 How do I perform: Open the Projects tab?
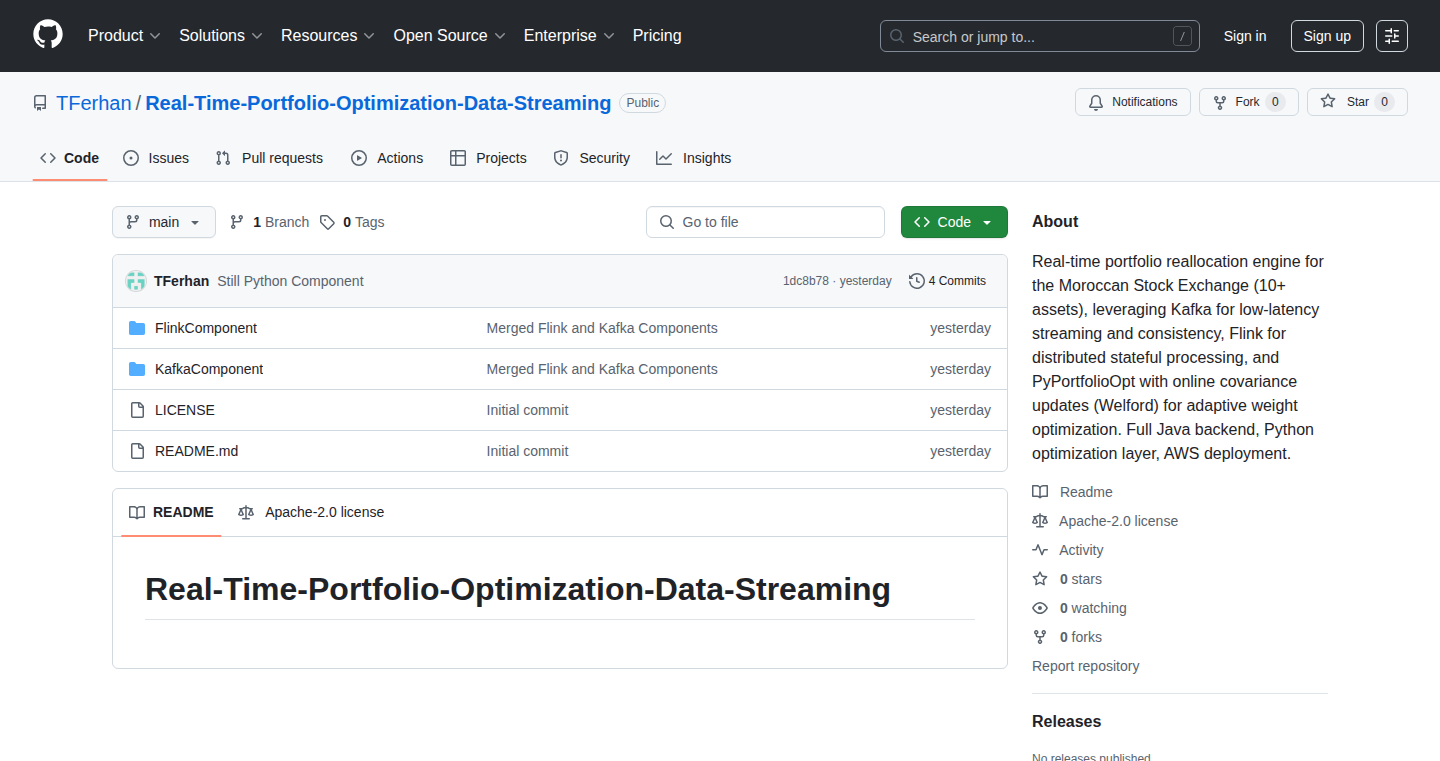pos(488,158)
